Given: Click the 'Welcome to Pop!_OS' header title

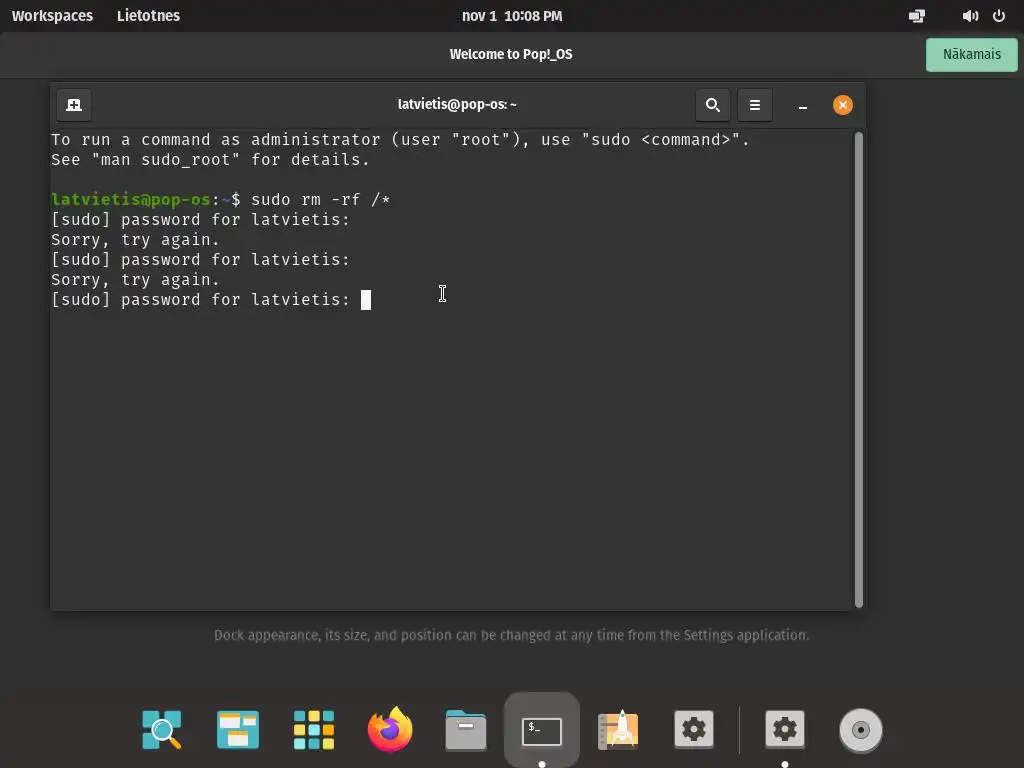Looking at the screenshot, I should (x=511, y=54).
